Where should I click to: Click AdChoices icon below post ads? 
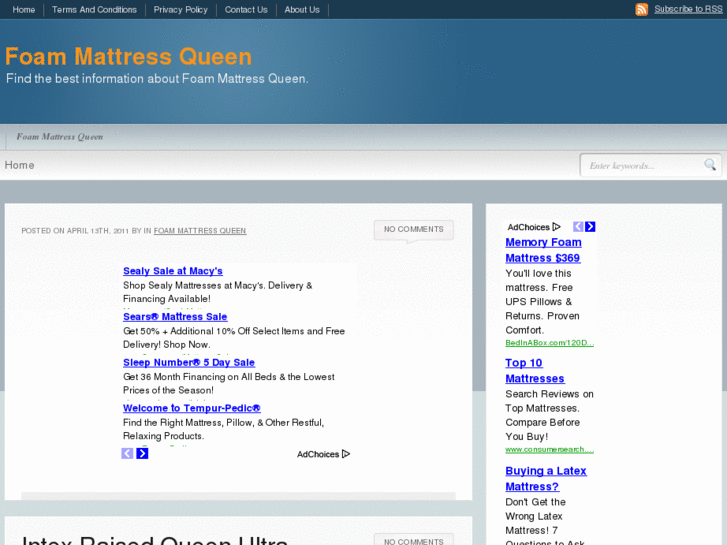346,454
